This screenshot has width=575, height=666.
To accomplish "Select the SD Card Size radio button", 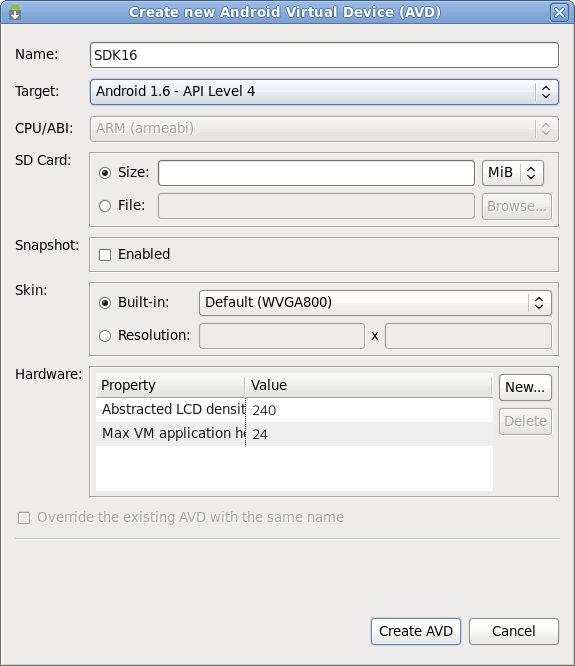I will (x=105, y=173).
